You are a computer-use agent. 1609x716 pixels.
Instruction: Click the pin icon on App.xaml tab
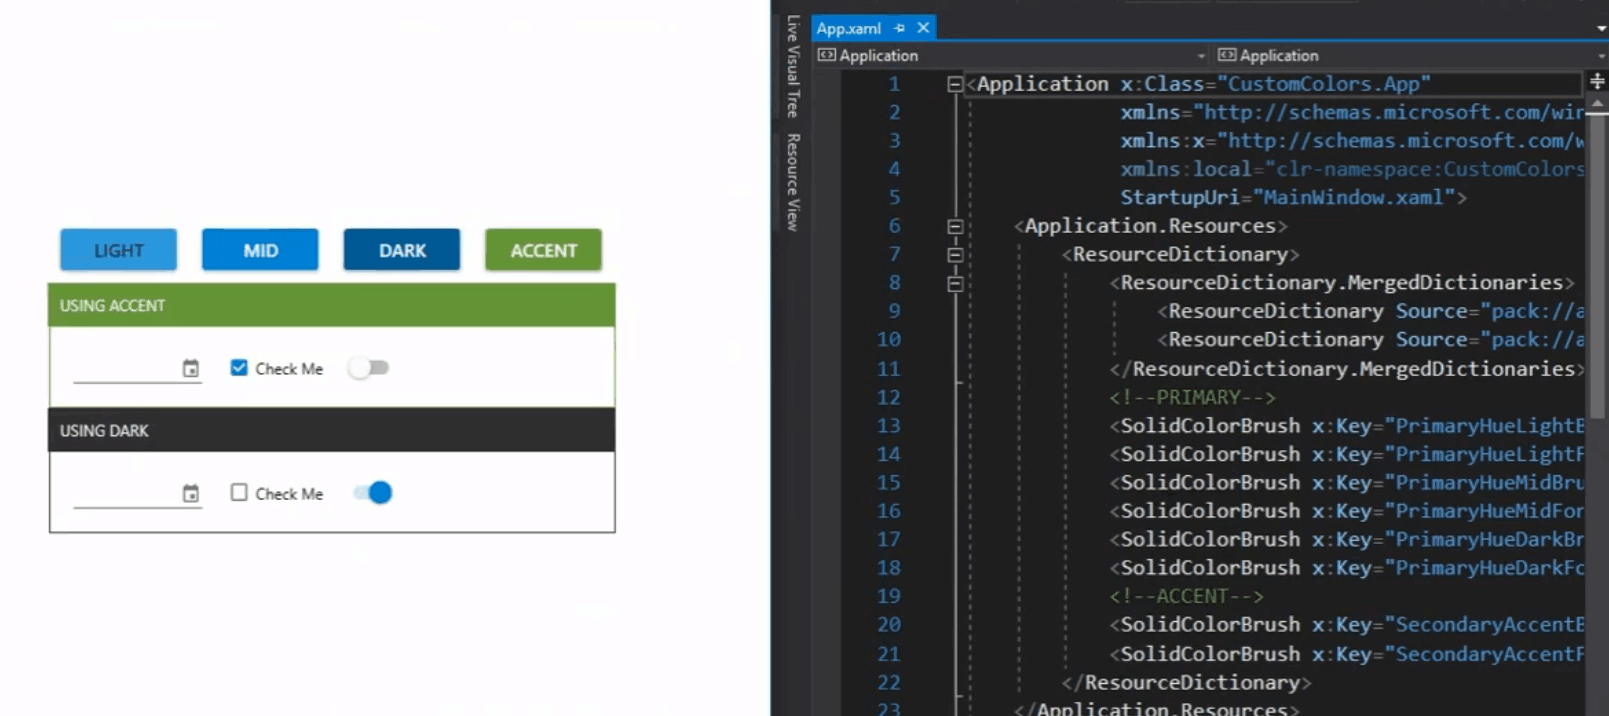point(899,28)
